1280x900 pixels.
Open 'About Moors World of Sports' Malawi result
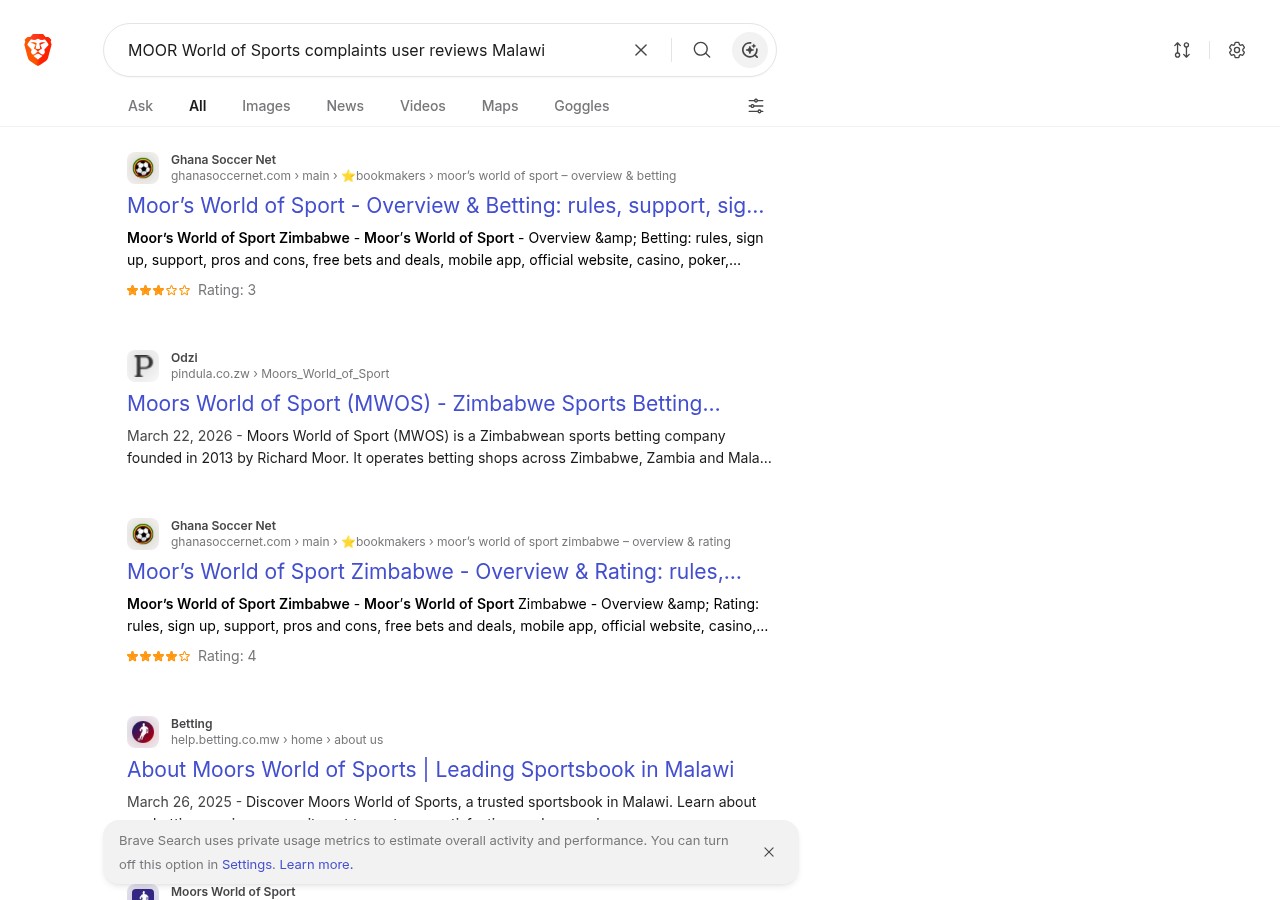coord(430,770)
